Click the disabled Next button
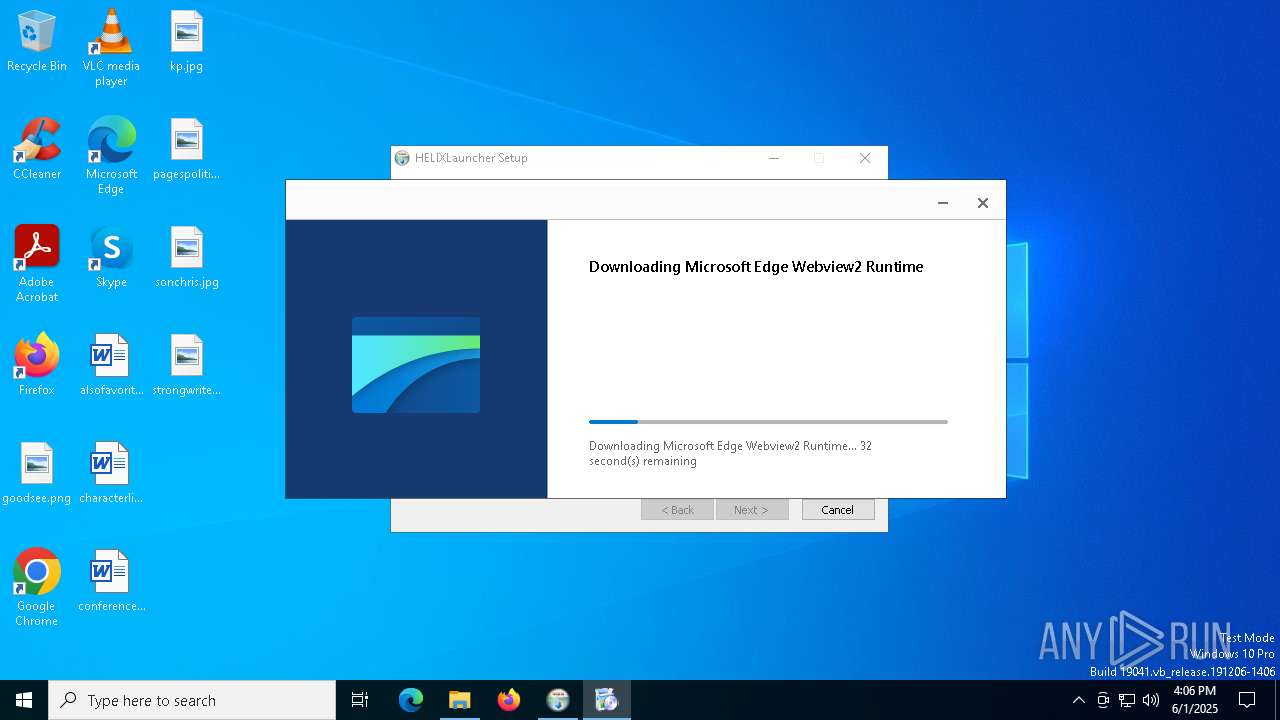The width and height of the screenshot is (1280, 720). point(752,510)
